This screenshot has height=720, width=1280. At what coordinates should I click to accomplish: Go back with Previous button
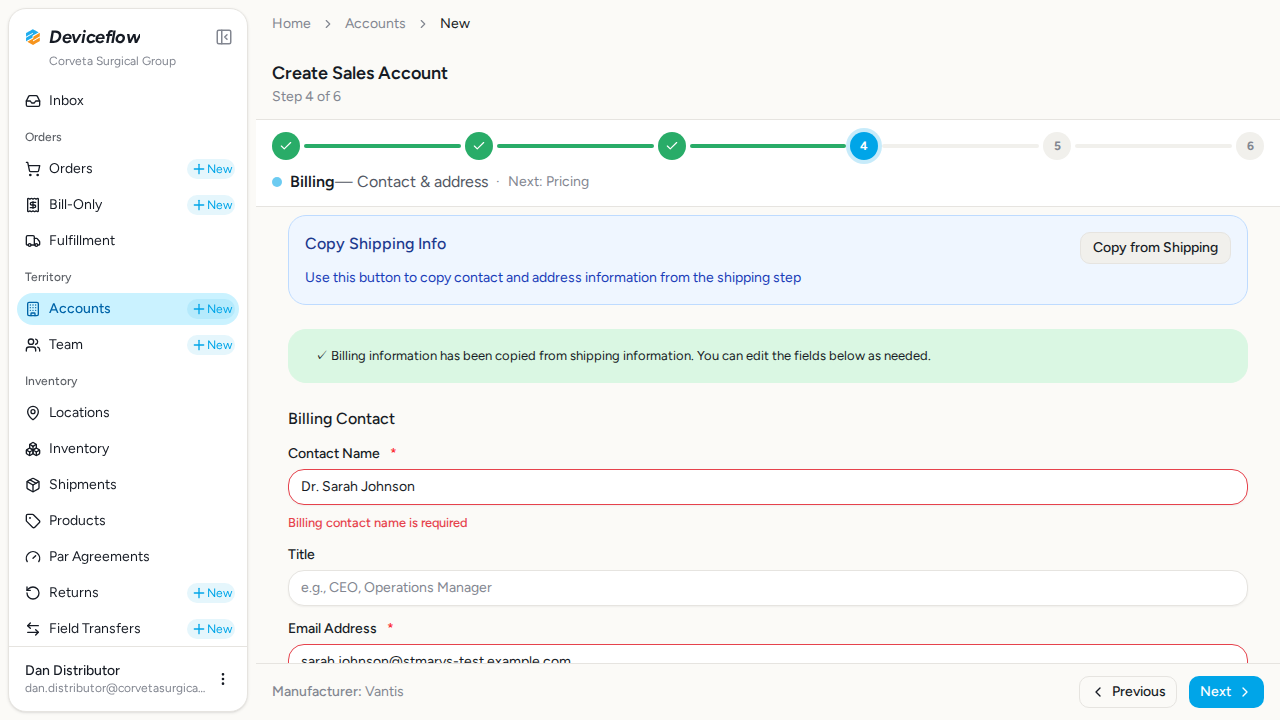1128,692
